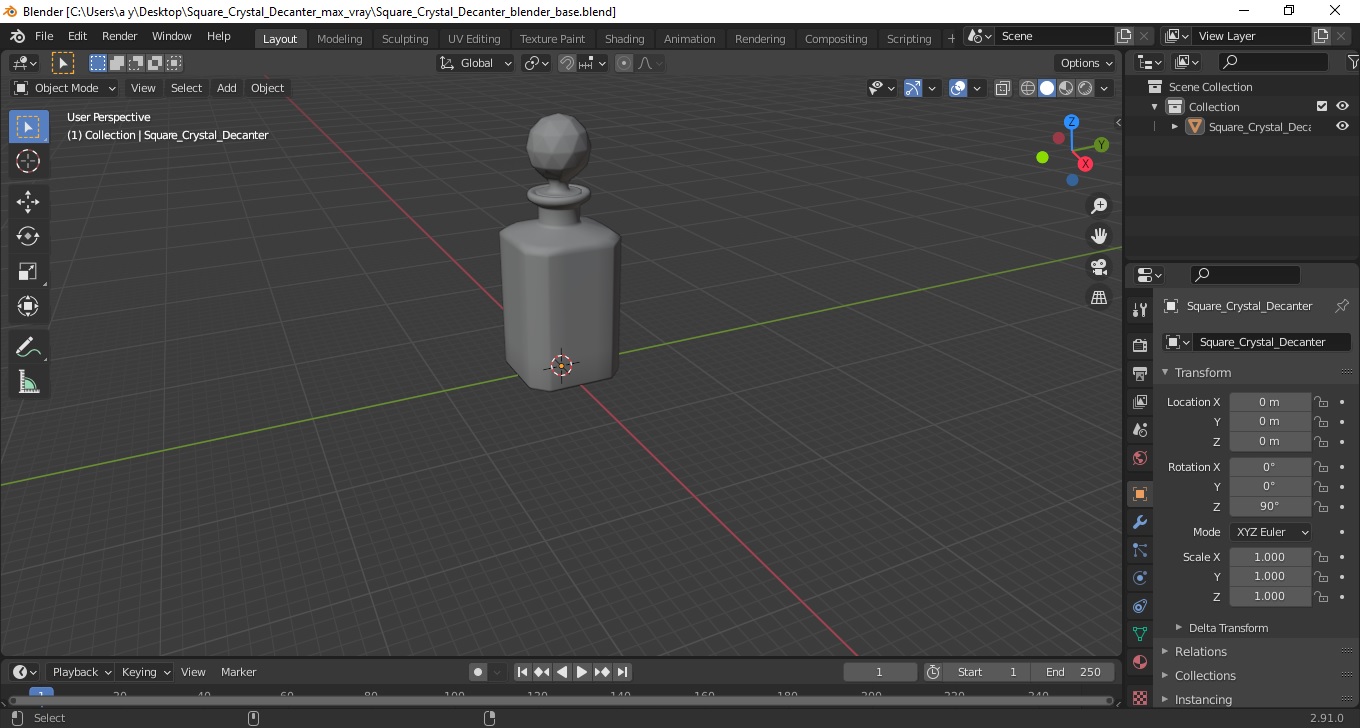
Task: Switch to Sculpting workspace tab
Action: pos(405,39)
